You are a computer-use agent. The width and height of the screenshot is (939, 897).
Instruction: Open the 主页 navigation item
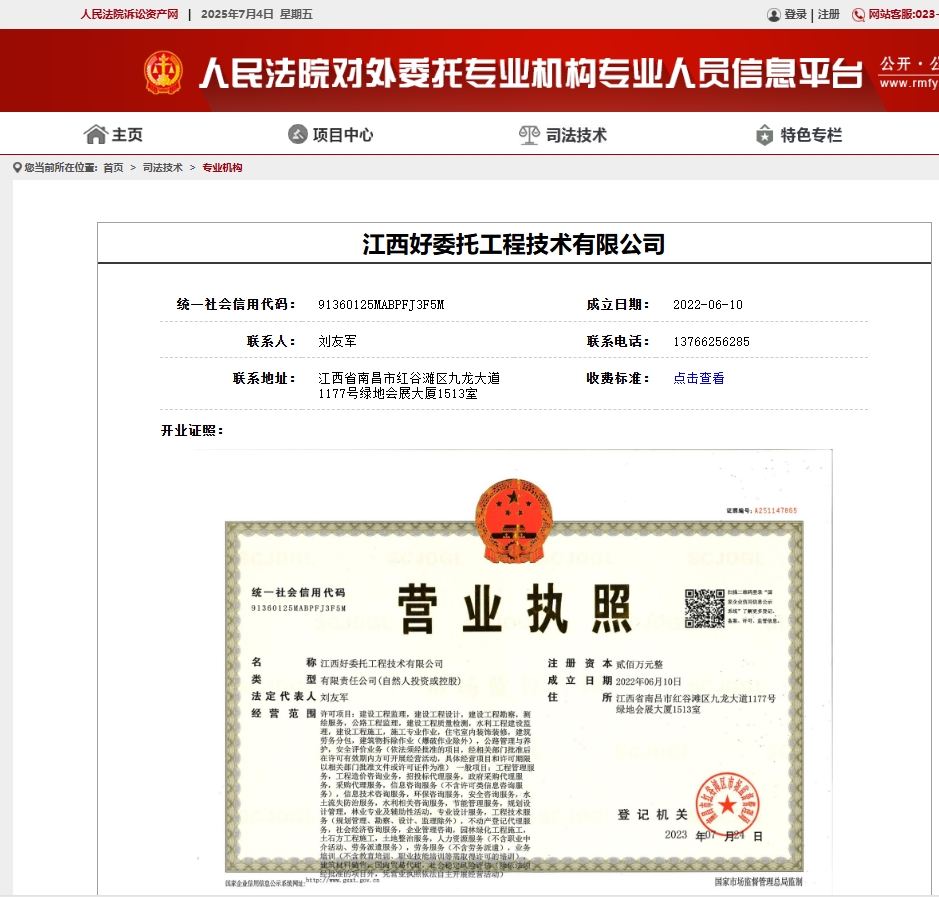coord(113,135)
